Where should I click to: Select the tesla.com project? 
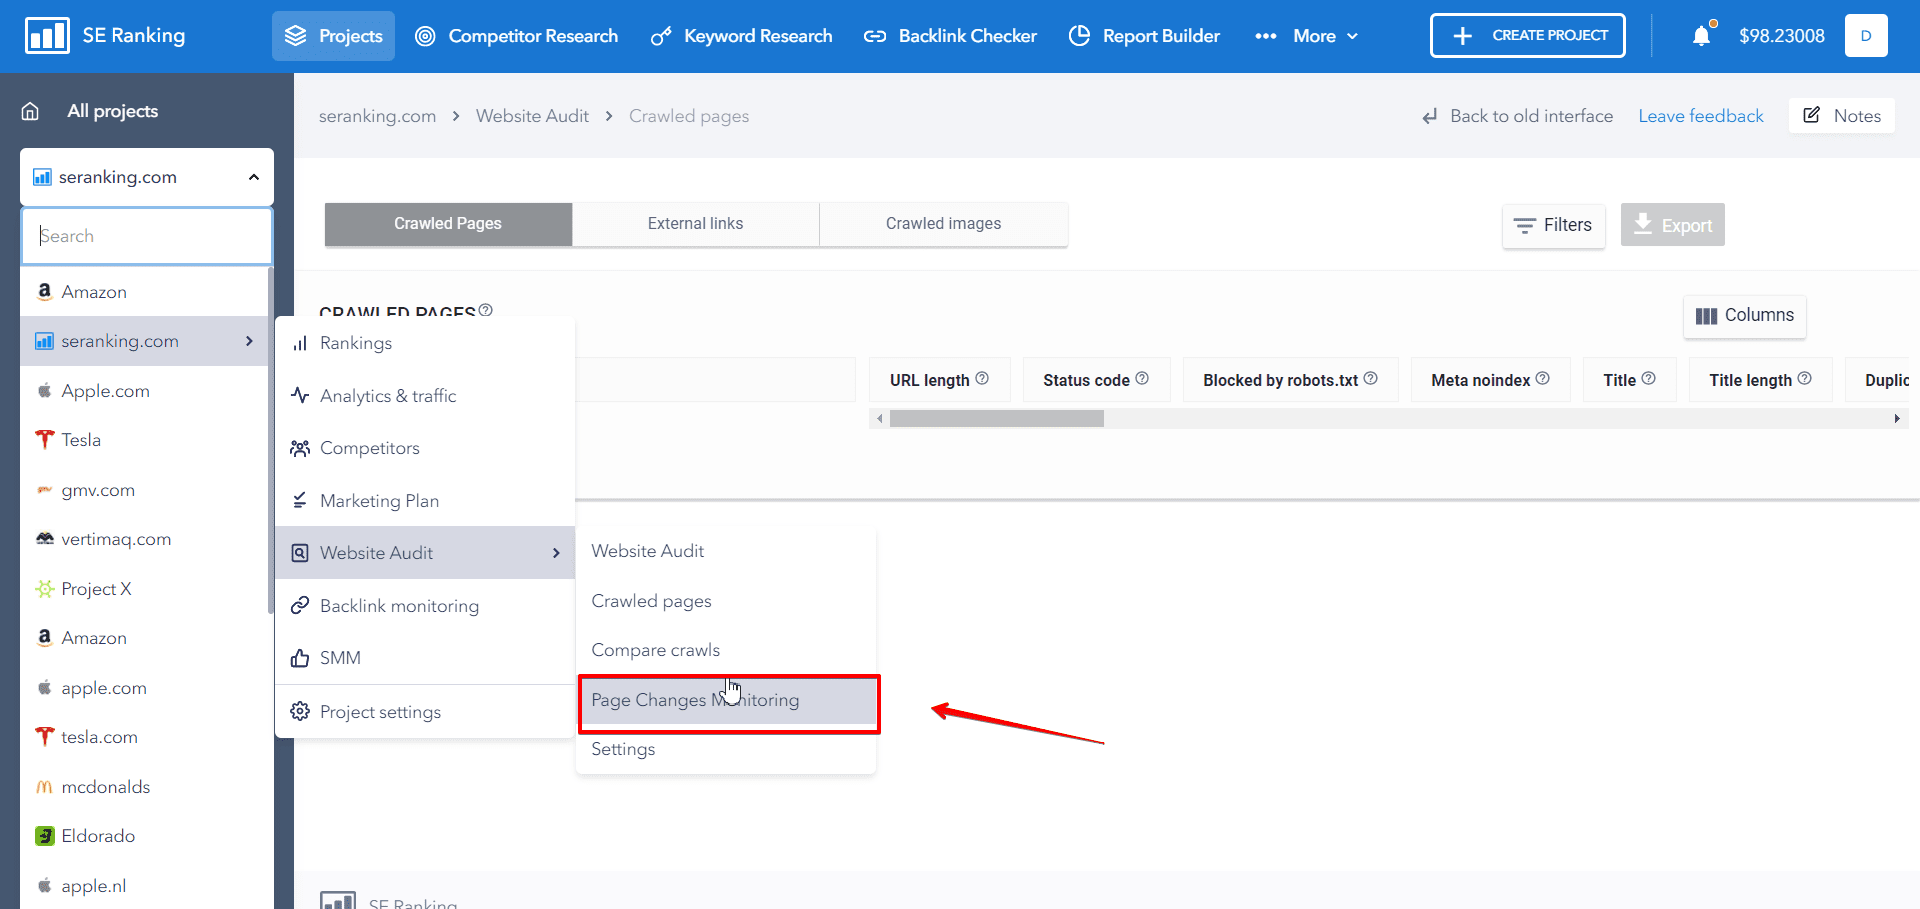click(x=144, y=737)
